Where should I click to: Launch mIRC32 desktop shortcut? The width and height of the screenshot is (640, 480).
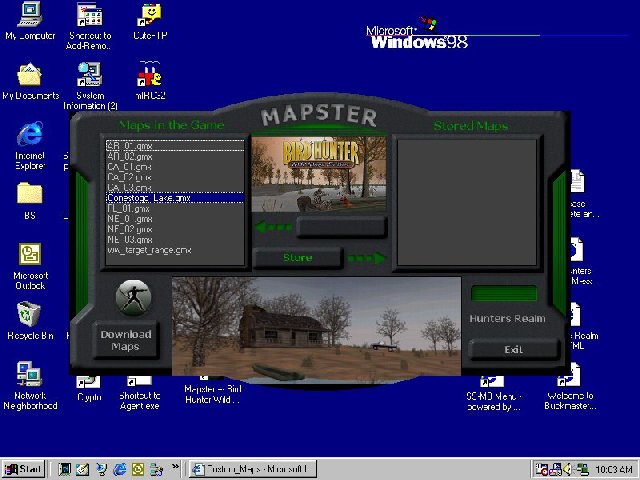(x=150, y=80)
